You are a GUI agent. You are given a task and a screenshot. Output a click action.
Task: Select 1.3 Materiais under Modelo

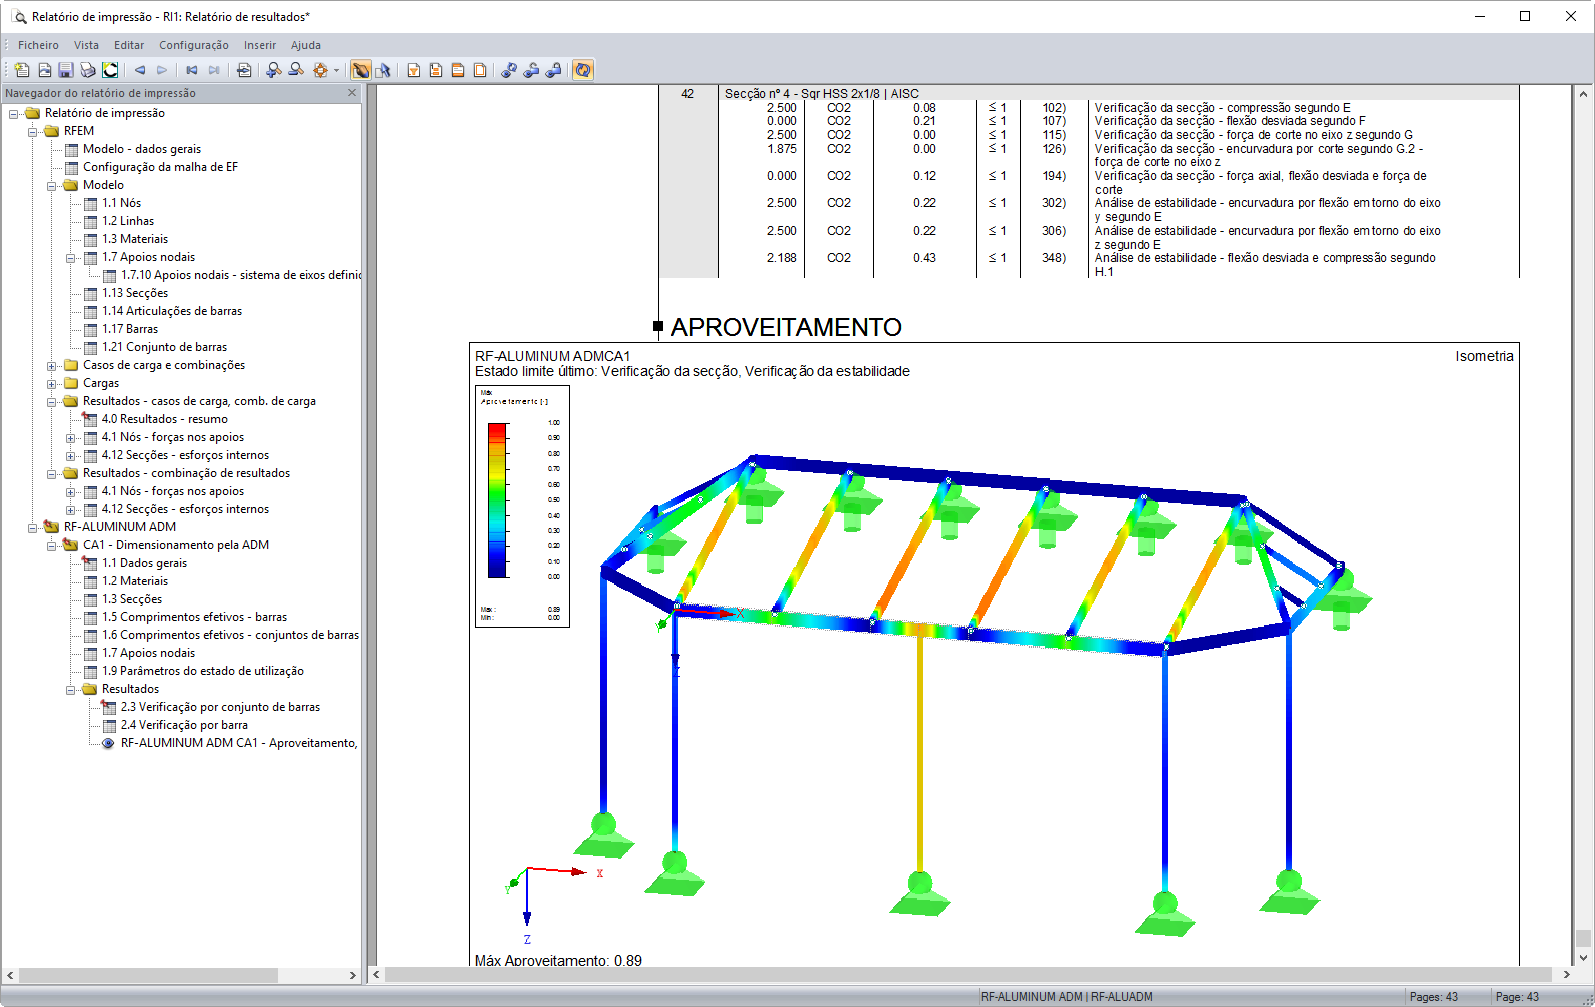coord(135,239)
